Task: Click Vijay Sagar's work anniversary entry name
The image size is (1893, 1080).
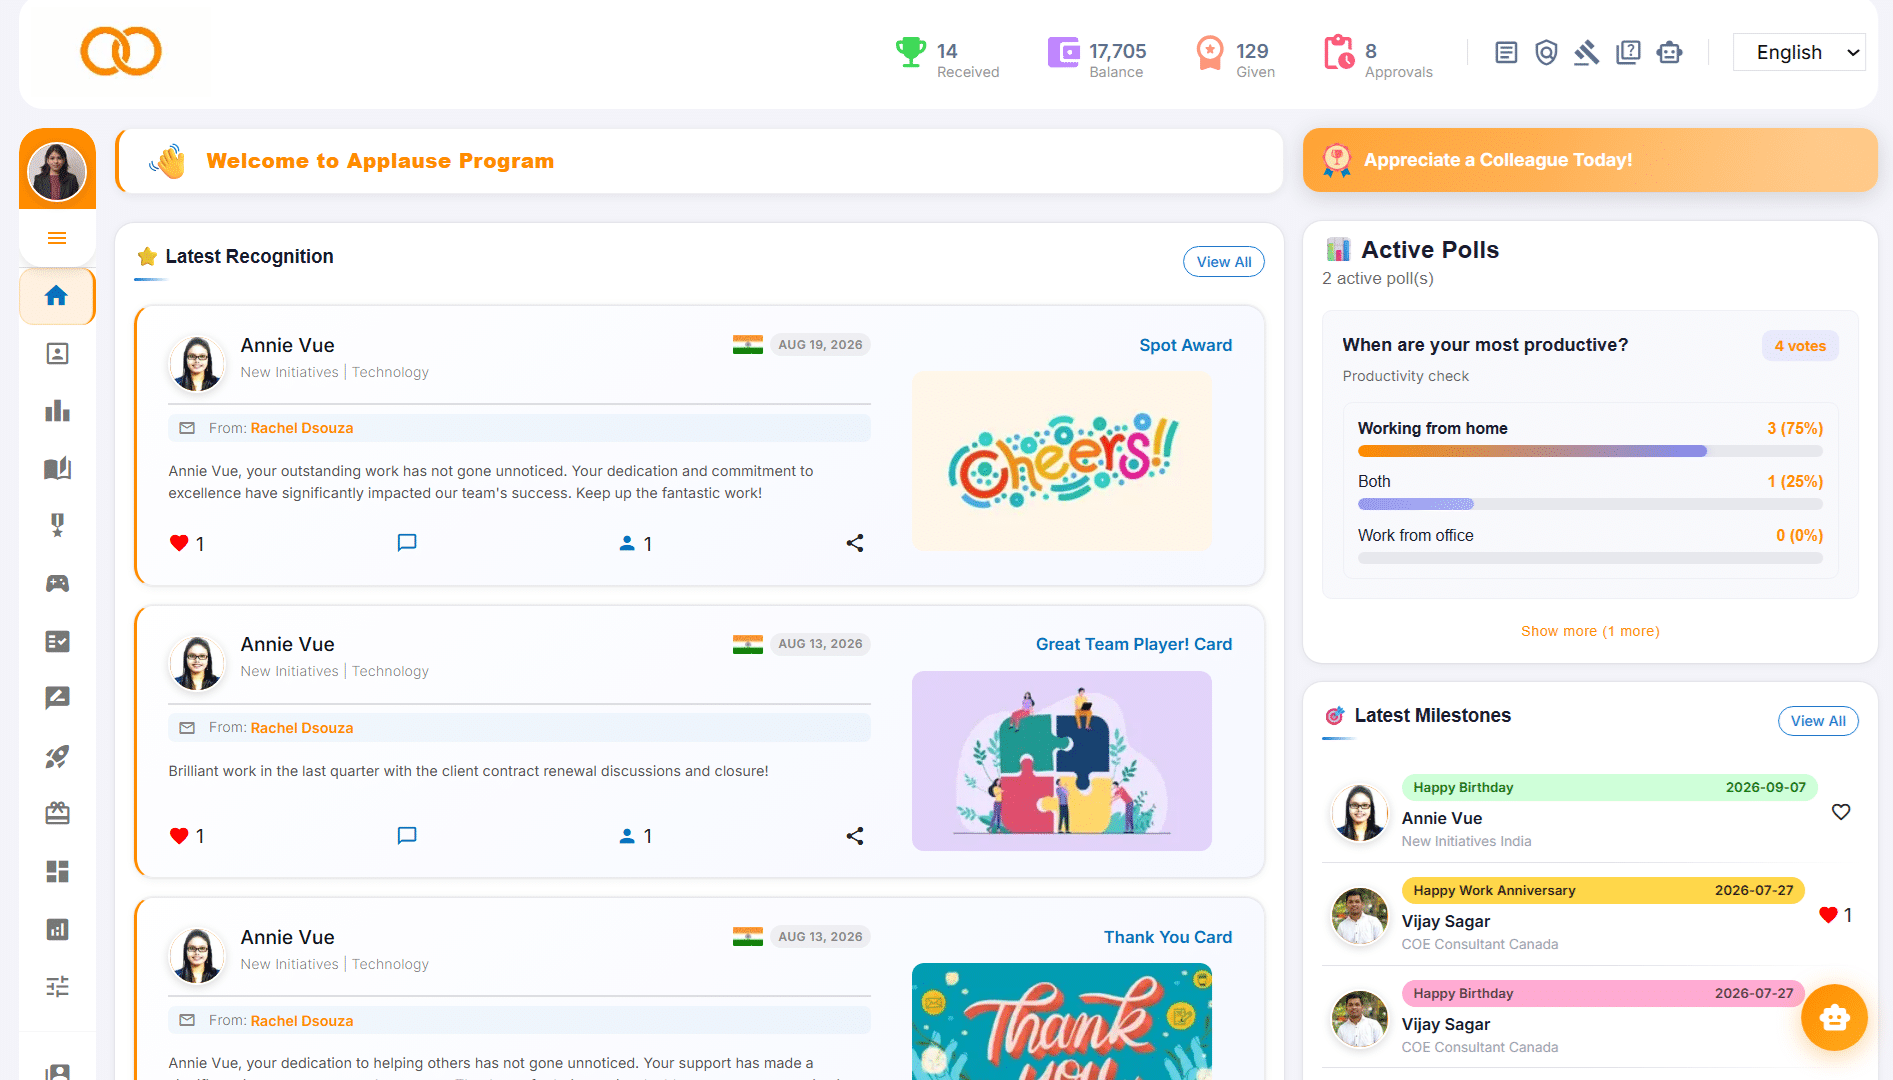Action: pos(1445,921)
